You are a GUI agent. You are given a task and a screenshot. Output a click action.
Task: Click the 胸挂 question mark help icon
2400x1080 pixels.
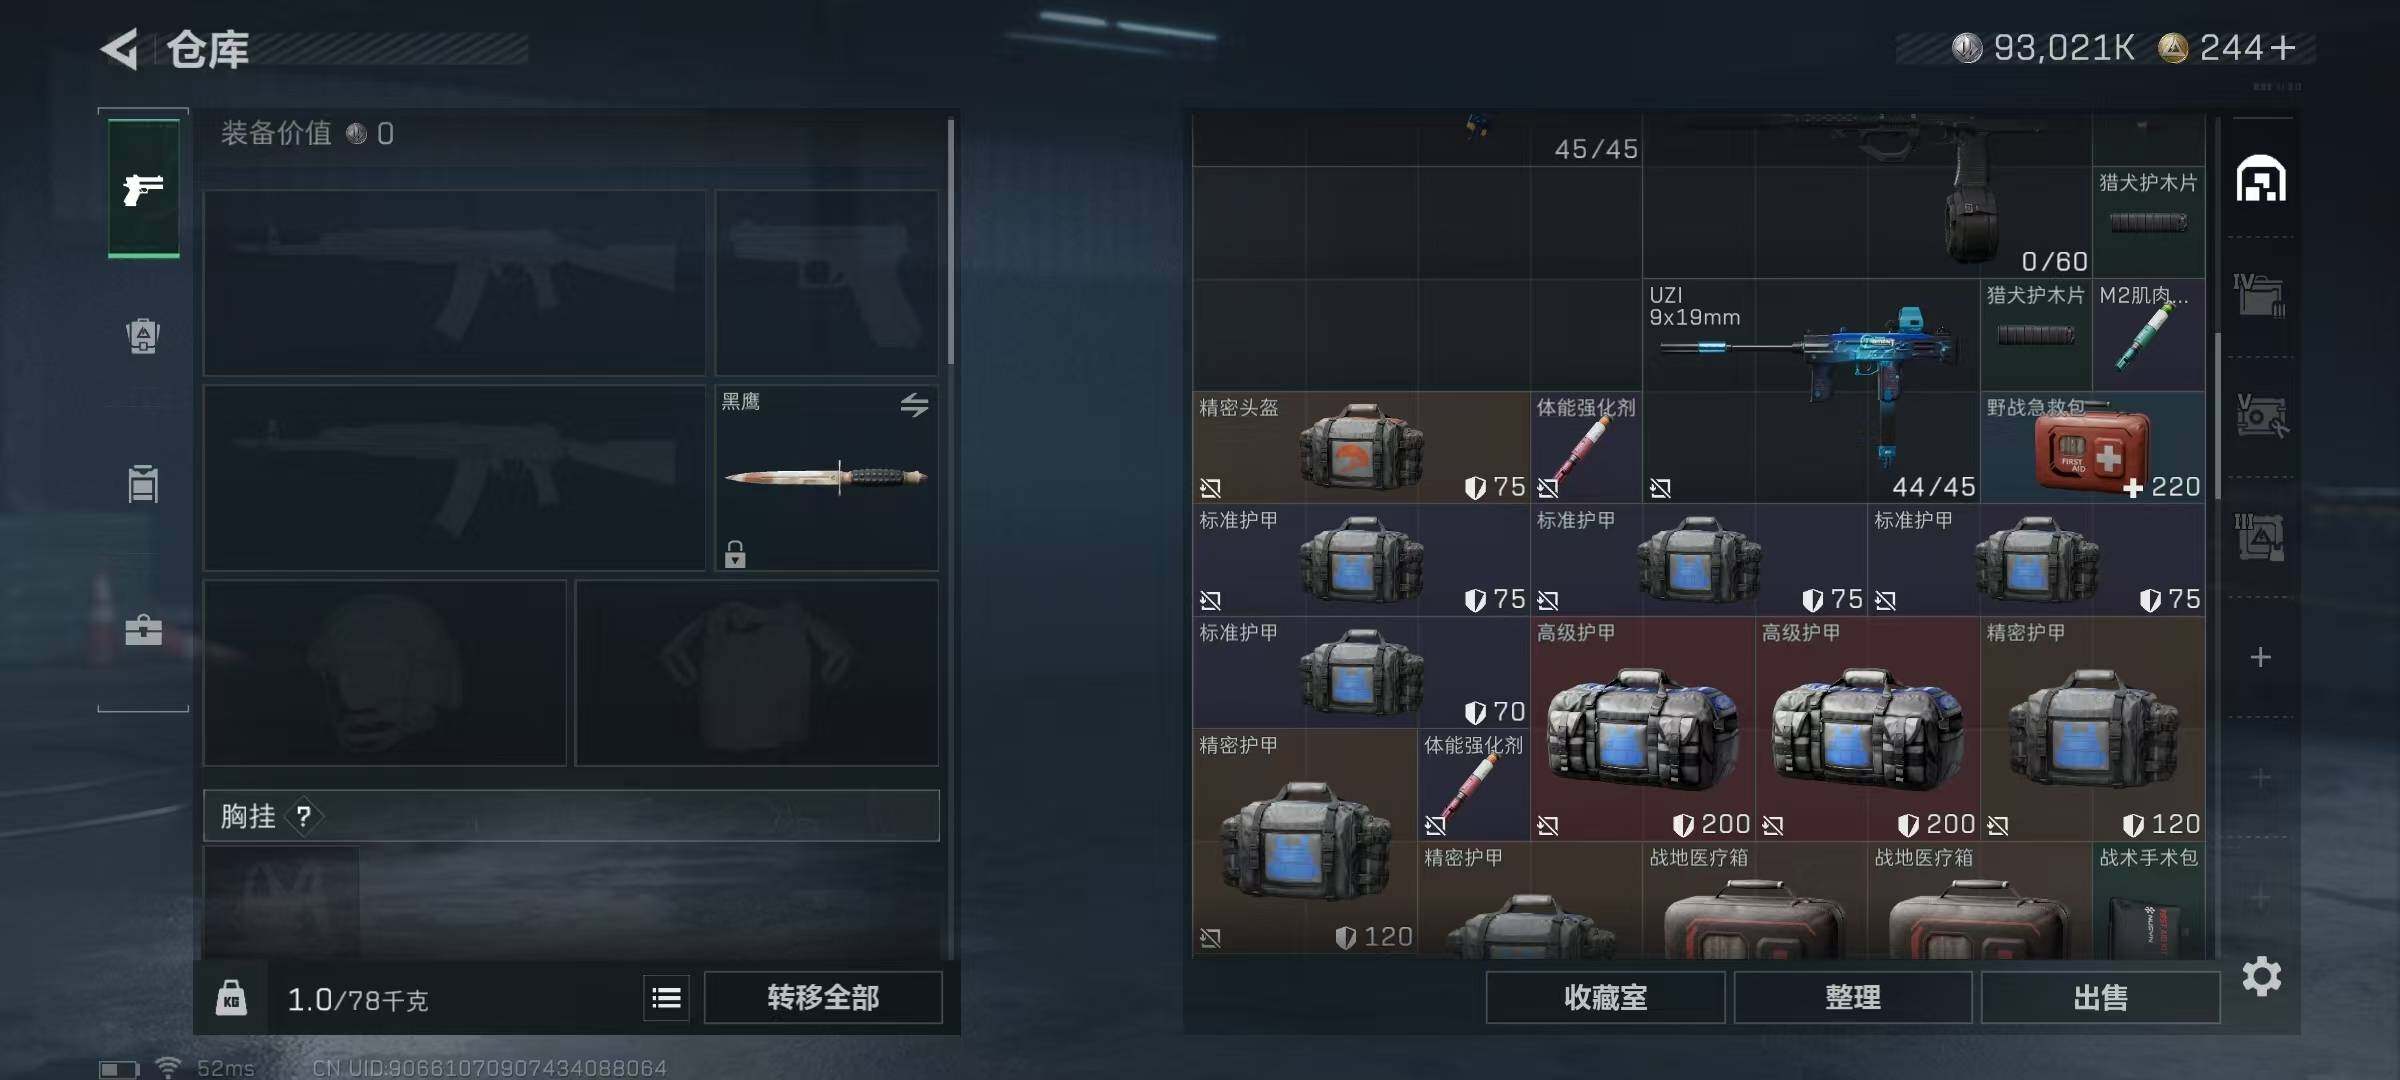point(304,816)
